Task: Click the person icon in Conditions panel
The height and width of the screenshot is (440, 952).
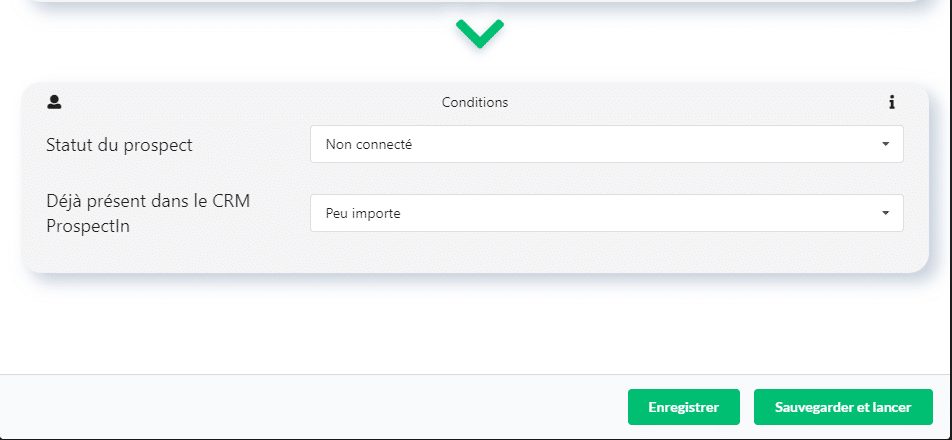Action: tap(54, 103)
